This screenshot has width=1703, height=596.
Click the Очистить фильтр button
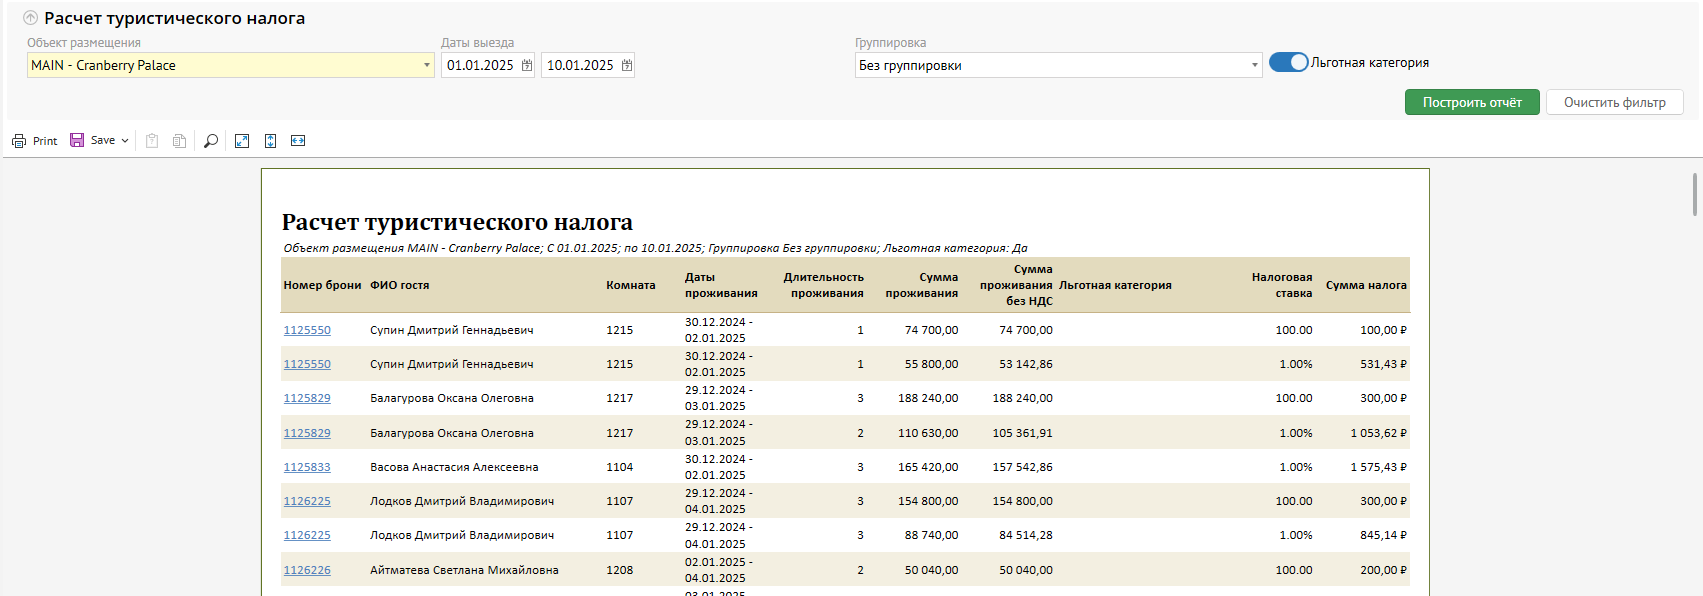pyautogui.click(x=1614, y=102)
